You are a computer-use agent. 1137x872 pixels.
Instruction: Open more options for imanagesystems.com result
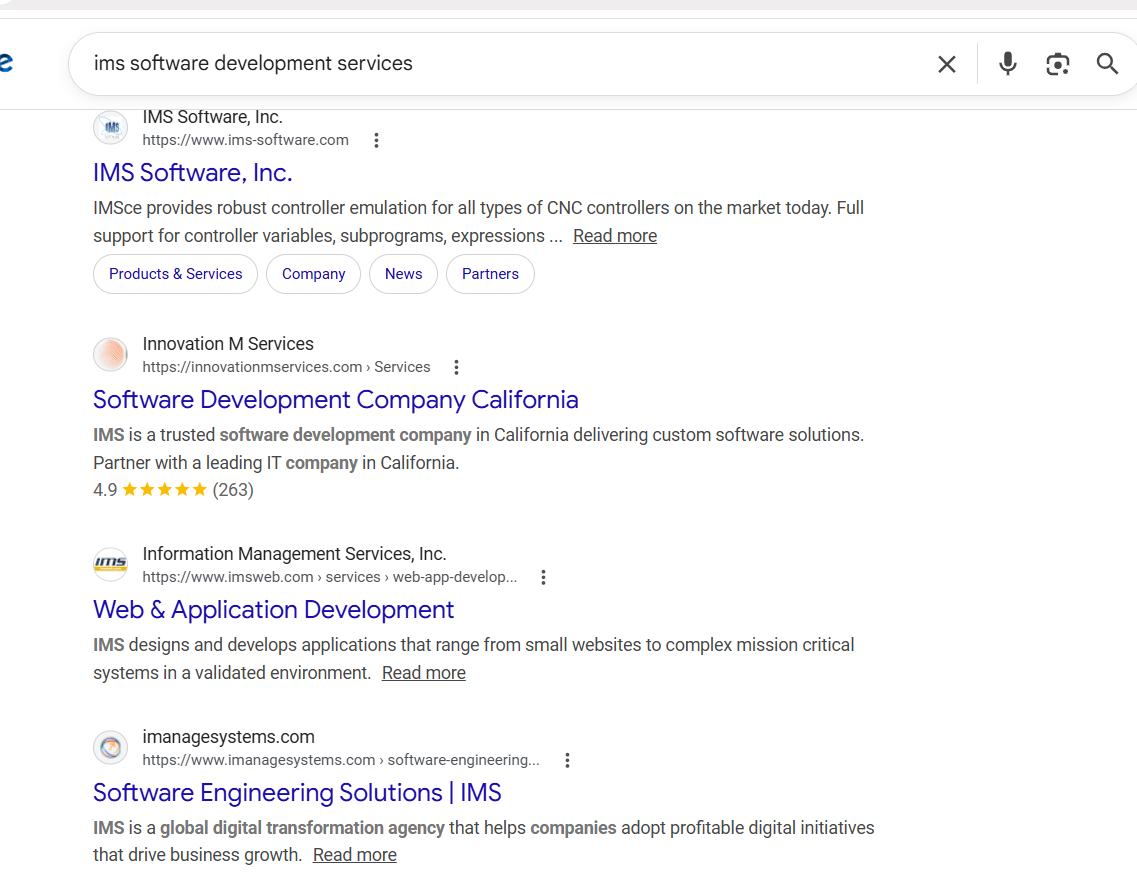[x=567, y=760]
